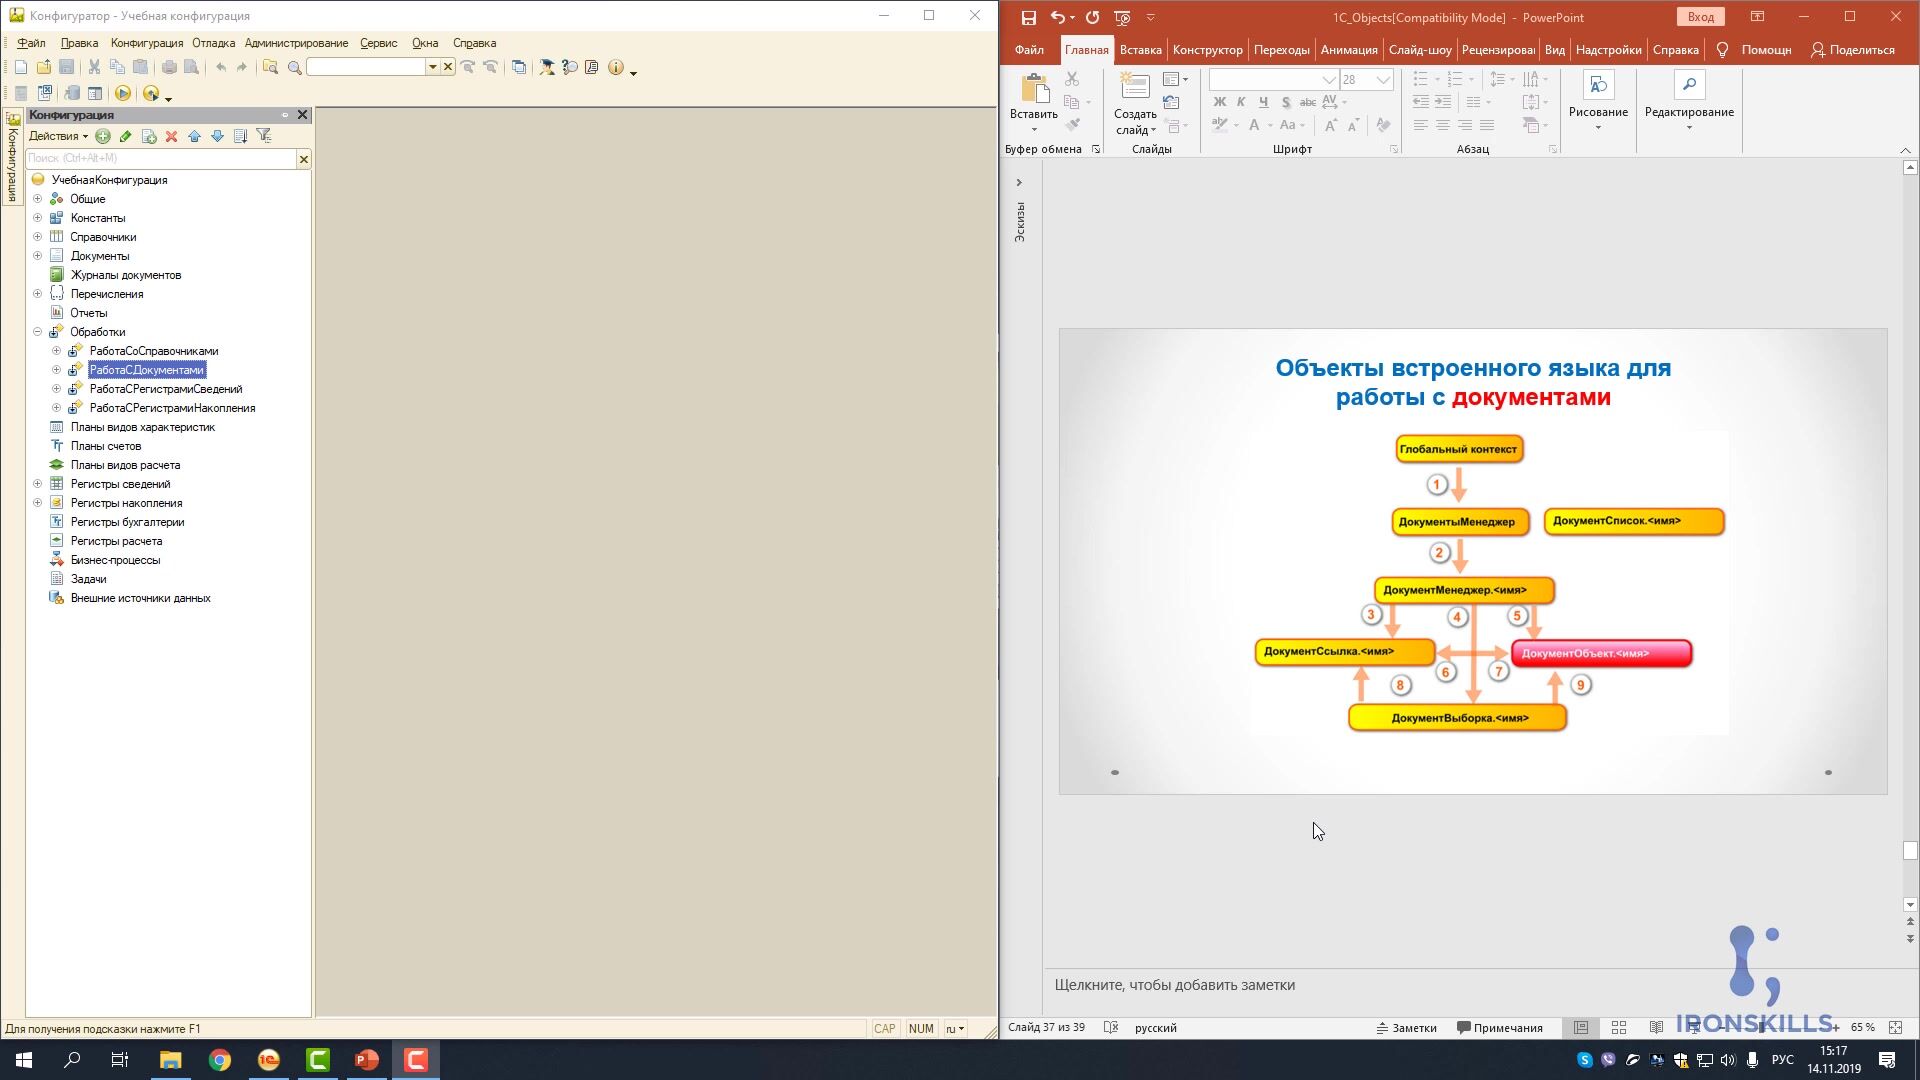1920x1080 pixels.
Task: Click sort list icon in configuration panel
Action: coord(241,136)
